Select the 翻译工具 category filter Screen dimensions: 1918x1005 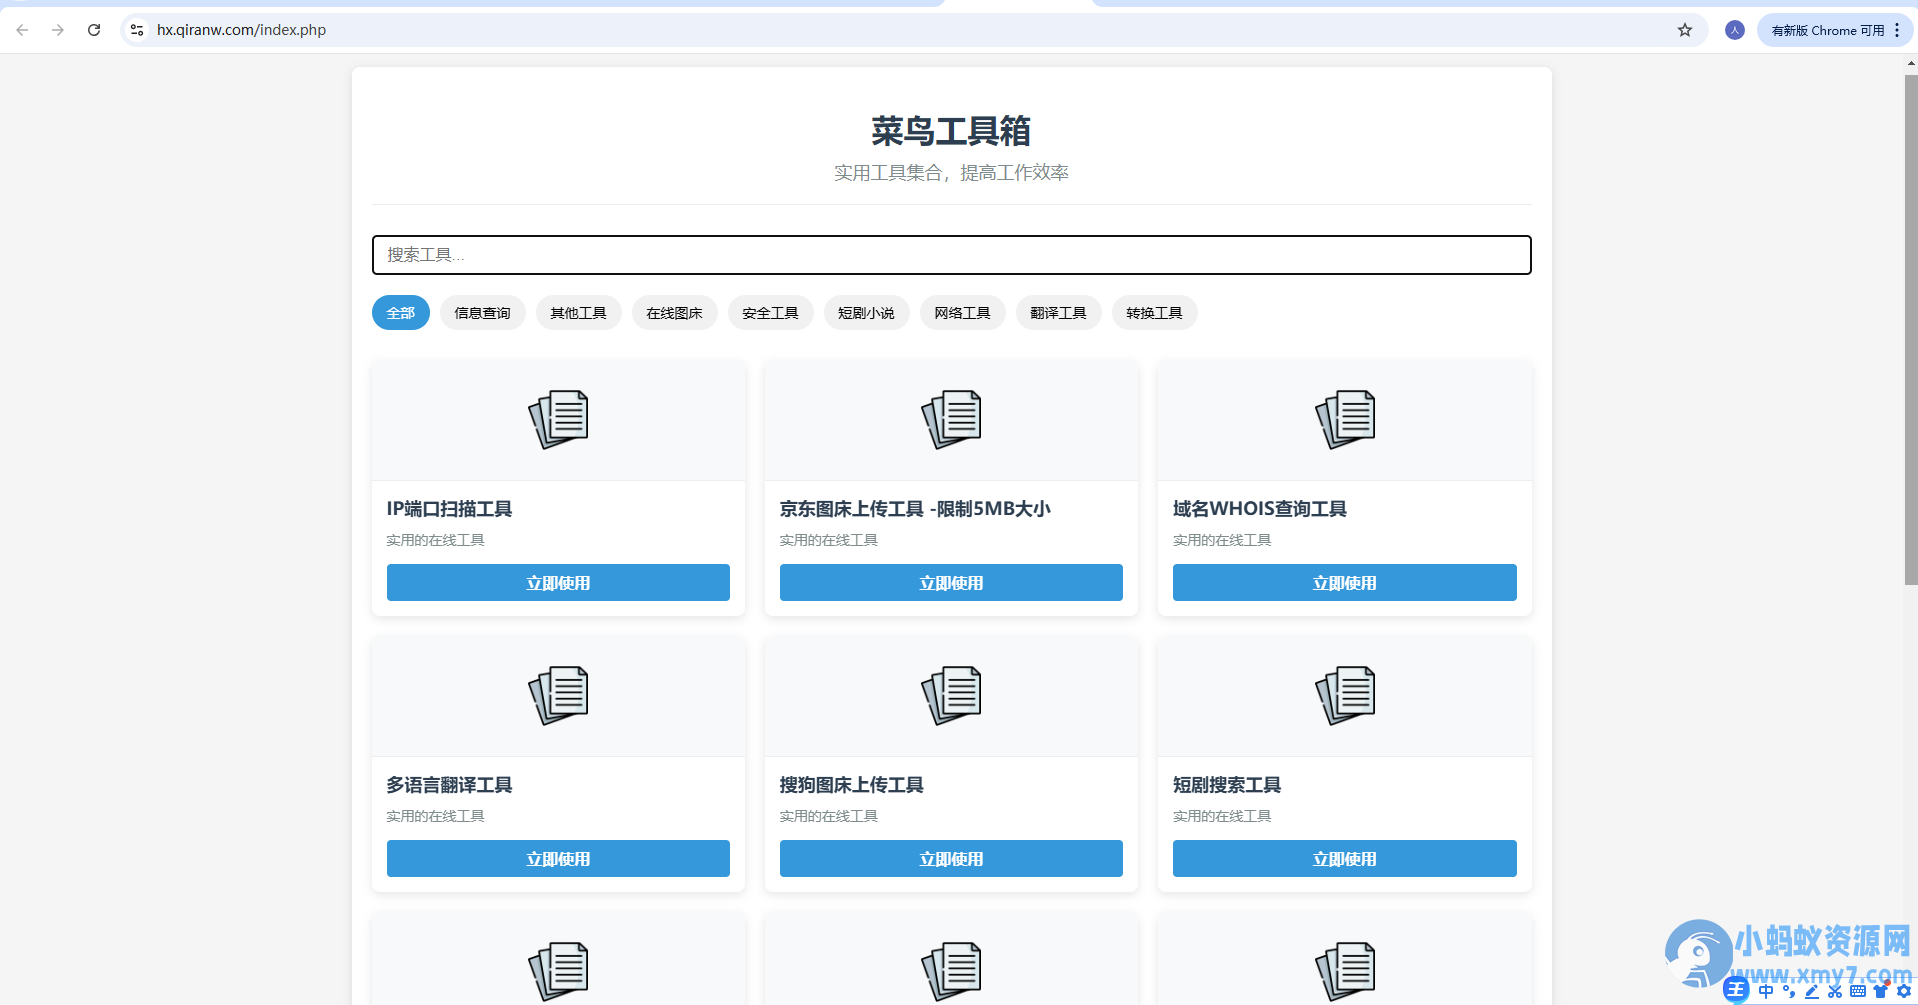[1059, 313]
